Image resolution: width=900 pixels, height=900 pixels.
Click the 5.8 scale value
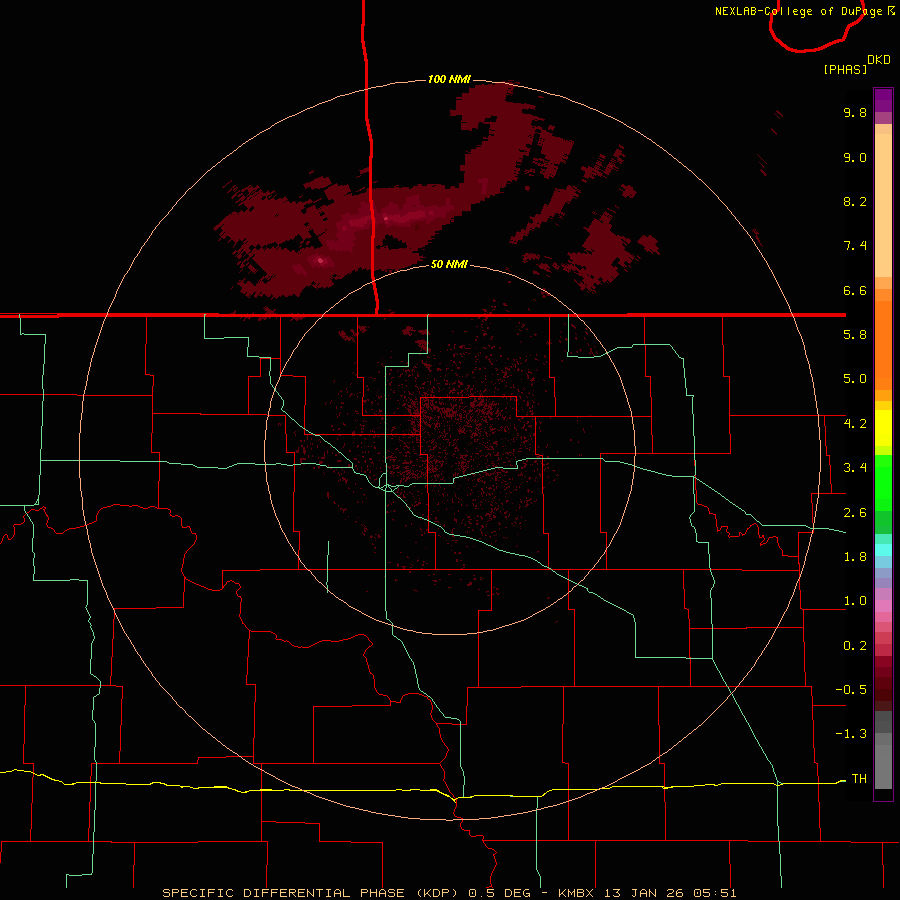855,335
